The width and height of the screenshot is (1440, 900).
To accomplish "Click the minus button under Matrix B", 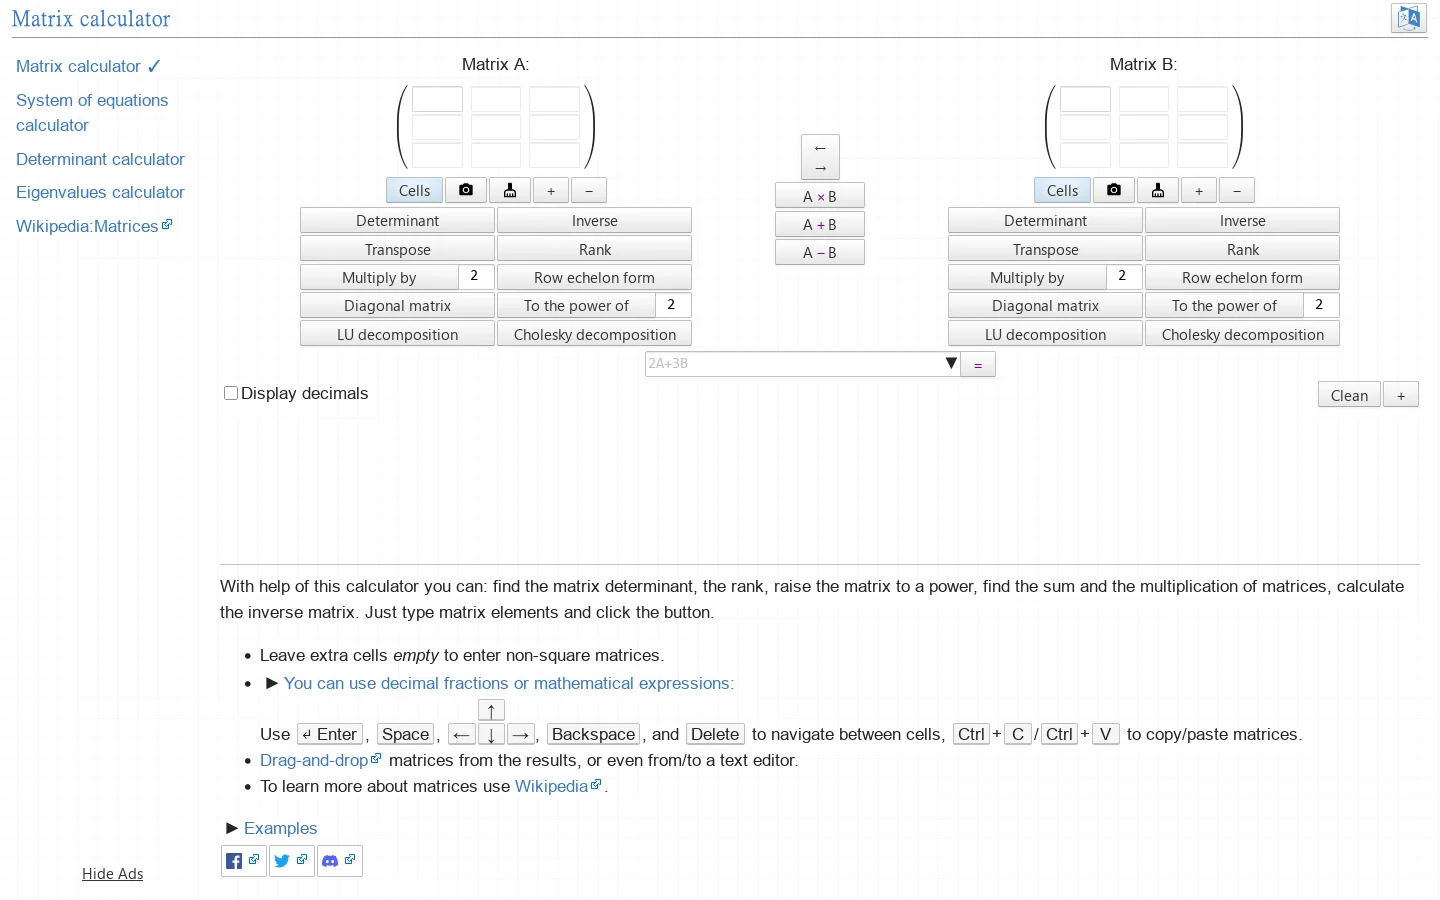I will point(1237,190).
